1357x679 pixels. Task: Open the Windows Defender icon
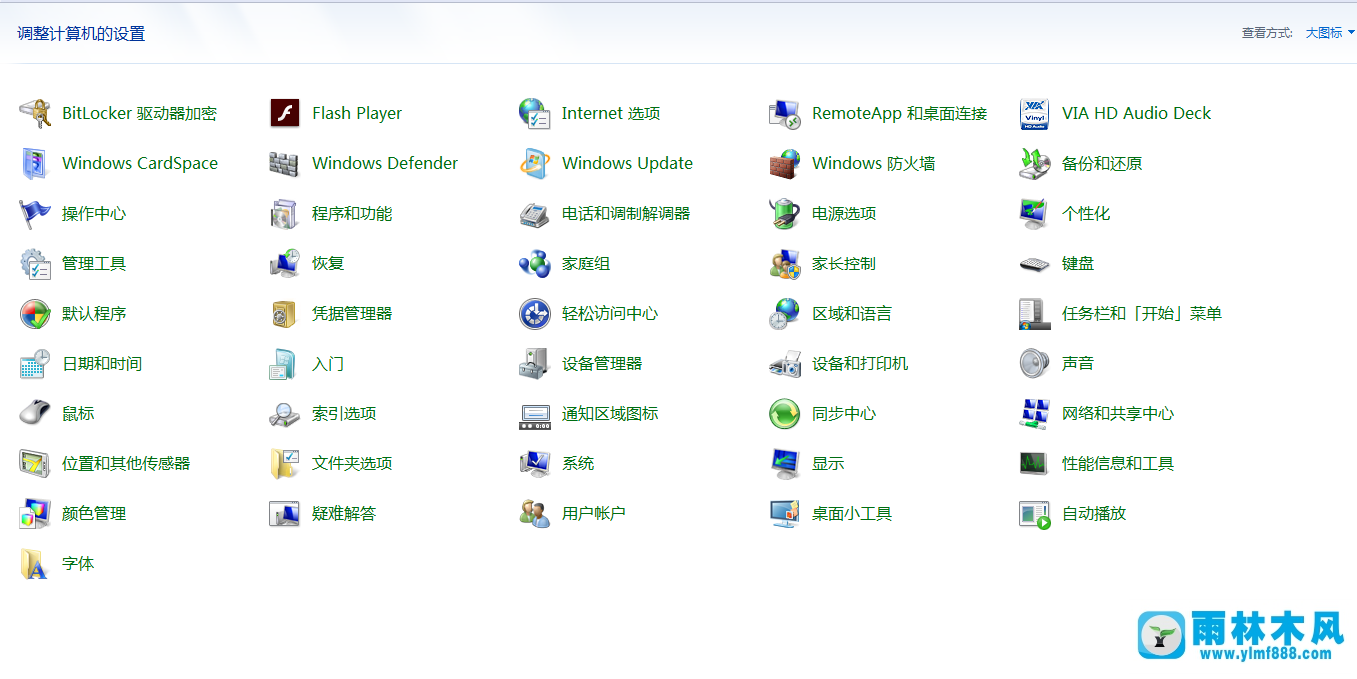pyautogui.click(x=285, y=164)
